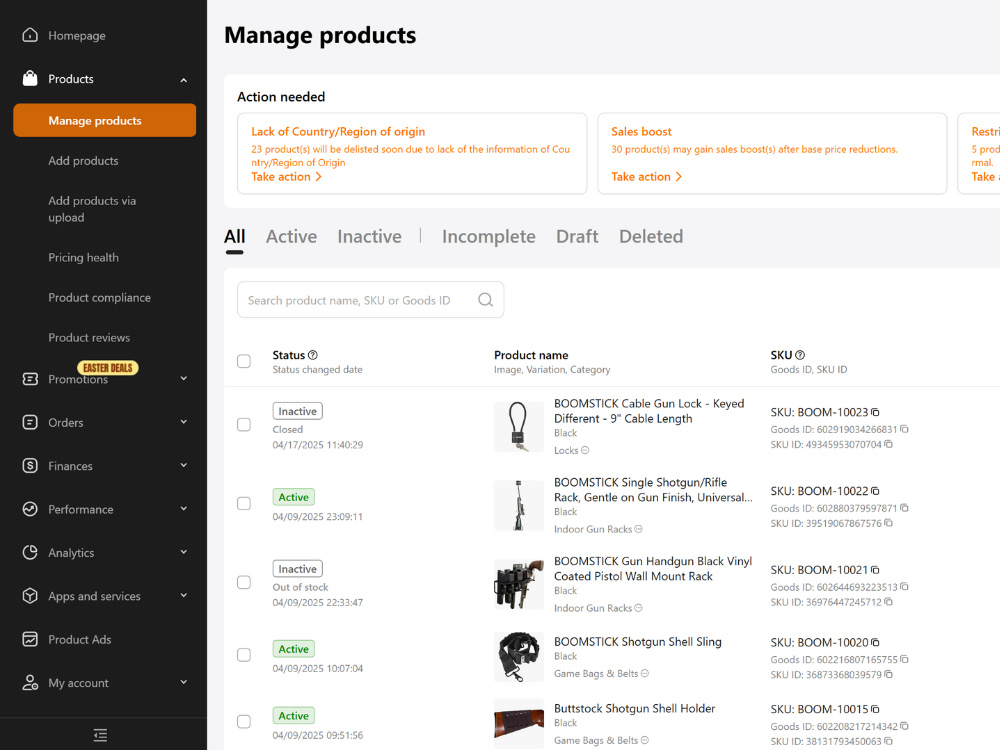This screenshot has width=1000, height=750.
Task: Click the Promotions ticket icon
Action: coord(30,379)
